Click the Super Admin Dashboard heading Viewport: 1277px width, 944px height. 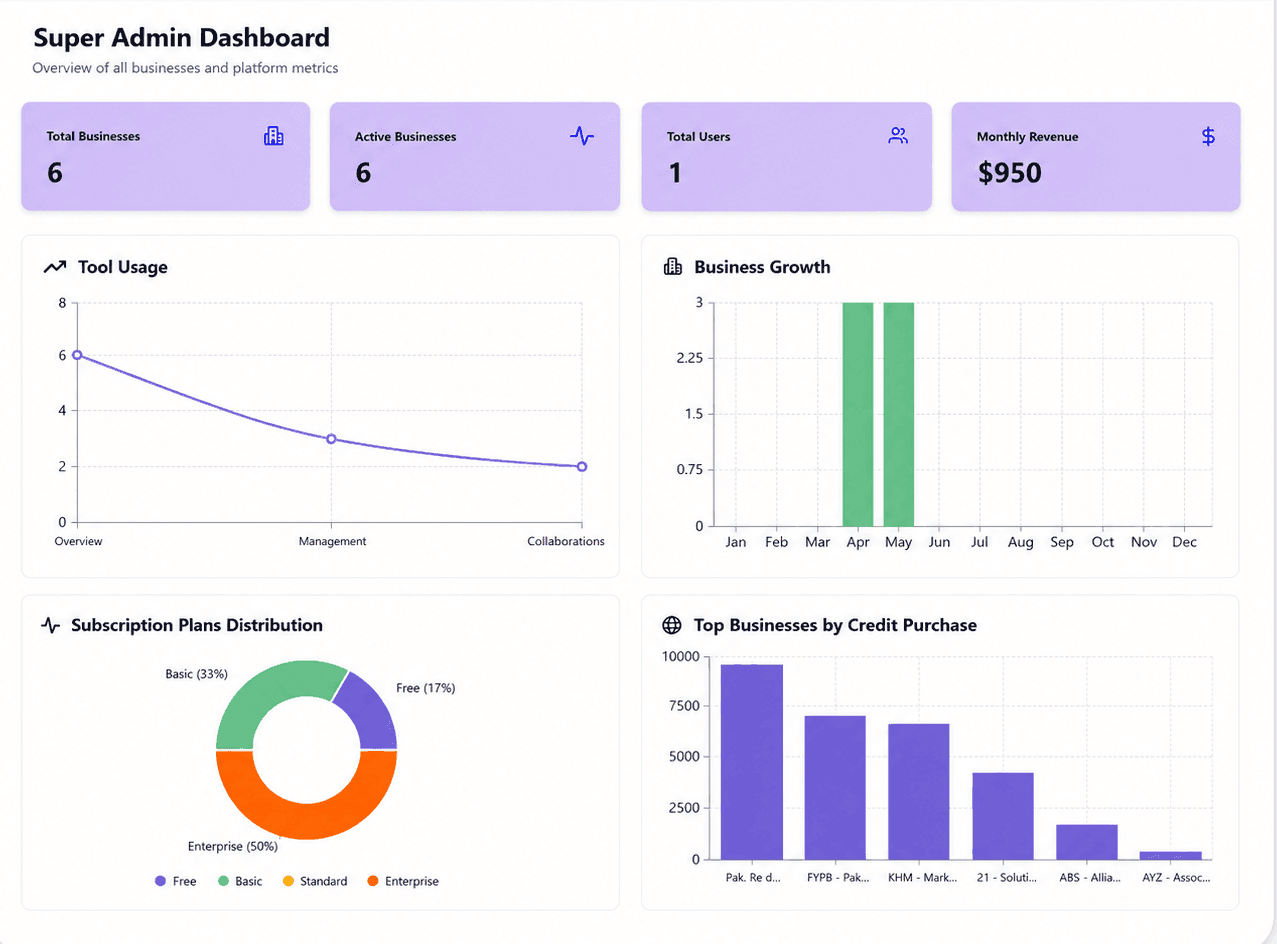tap(181, 38)
